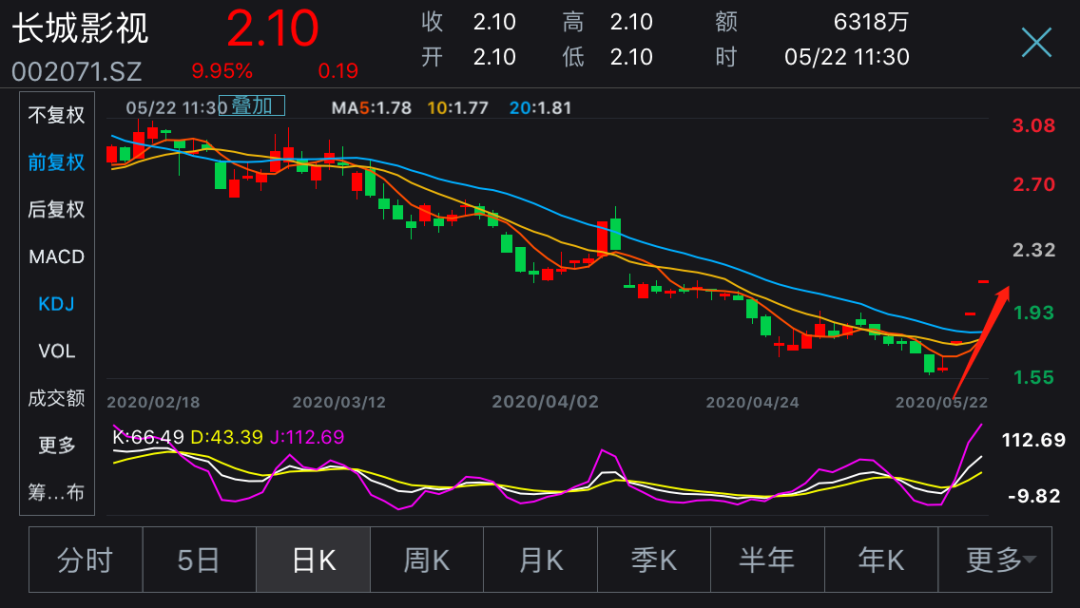Click the 2.32 price axis label
Image resolution: width=1080 pixels, height=608 pixels.
(1033, 250)
